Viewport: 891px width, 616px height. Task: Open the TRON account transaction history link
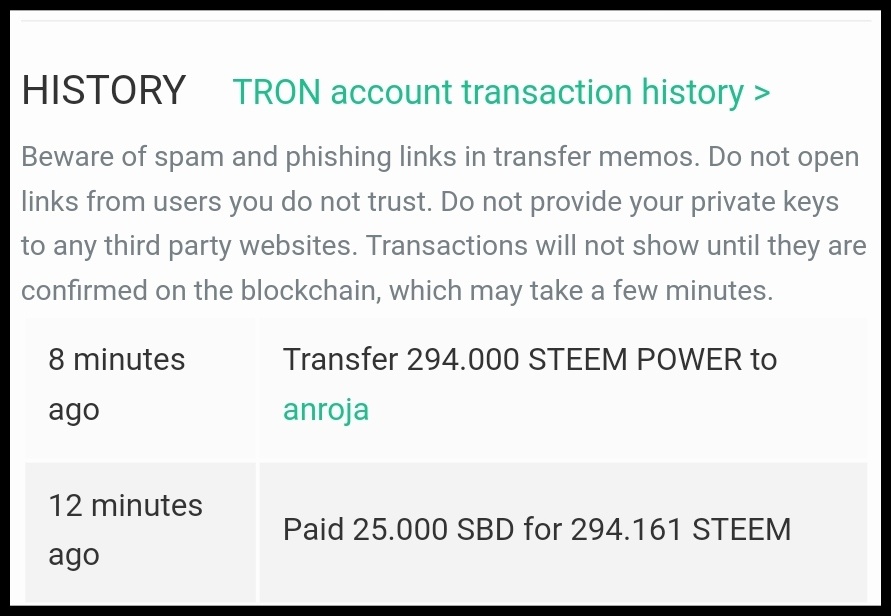point(488,92)
